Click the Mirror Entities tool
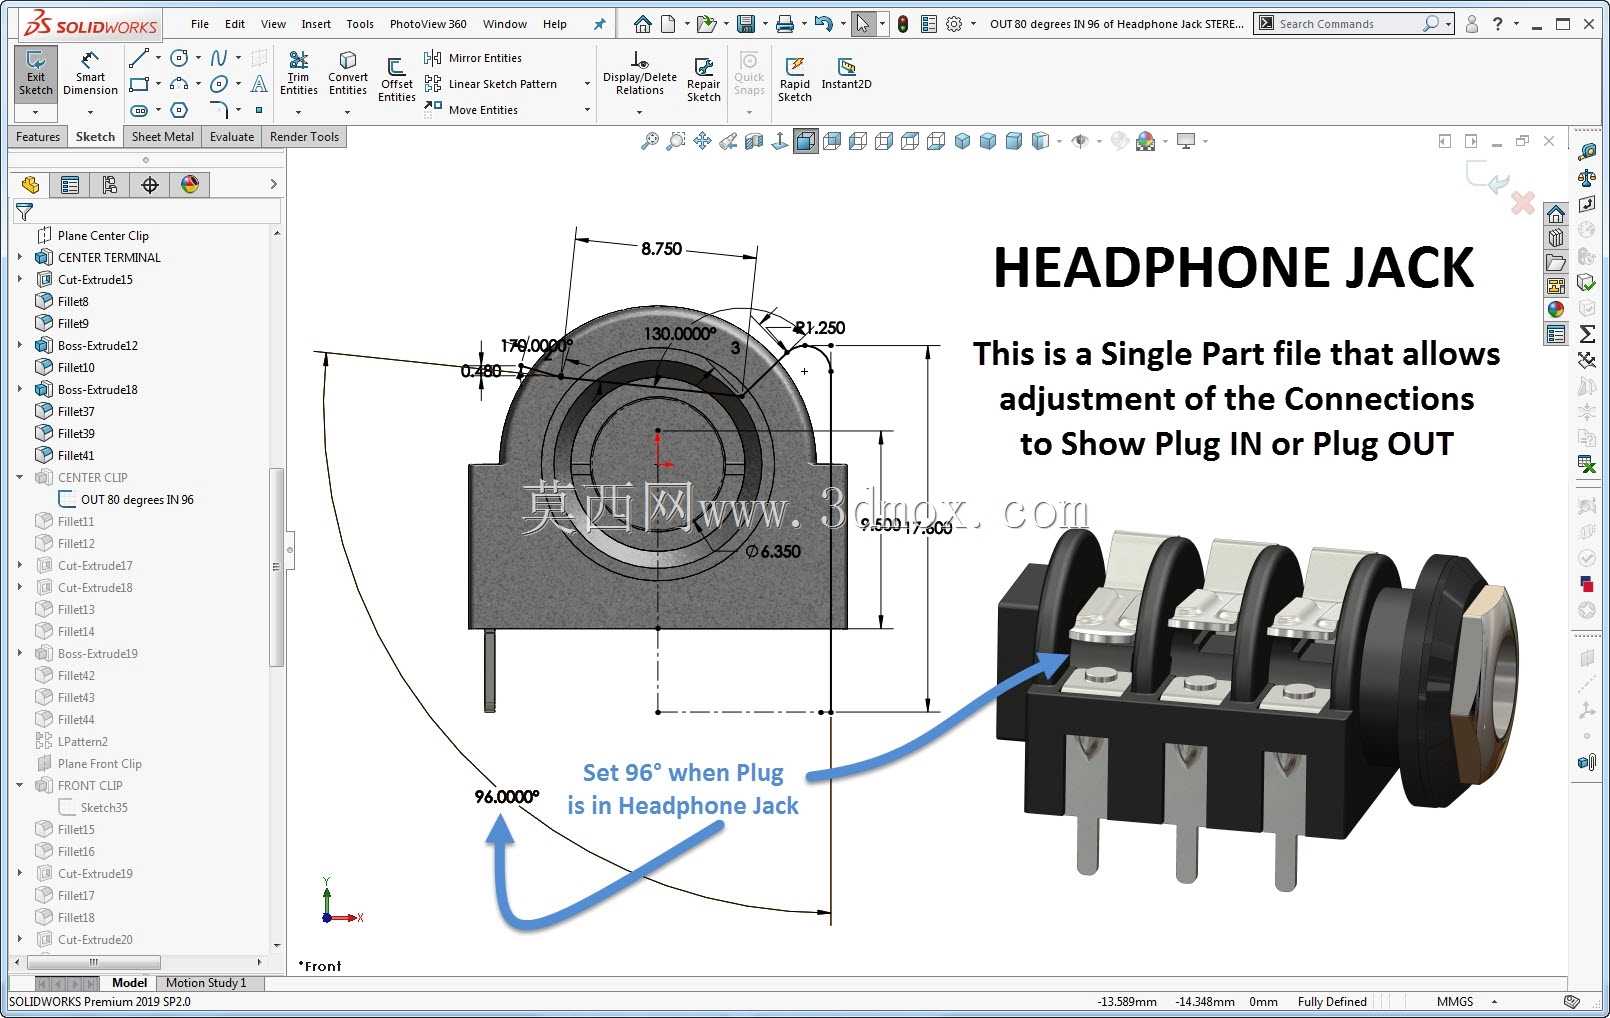 point(473,58)
